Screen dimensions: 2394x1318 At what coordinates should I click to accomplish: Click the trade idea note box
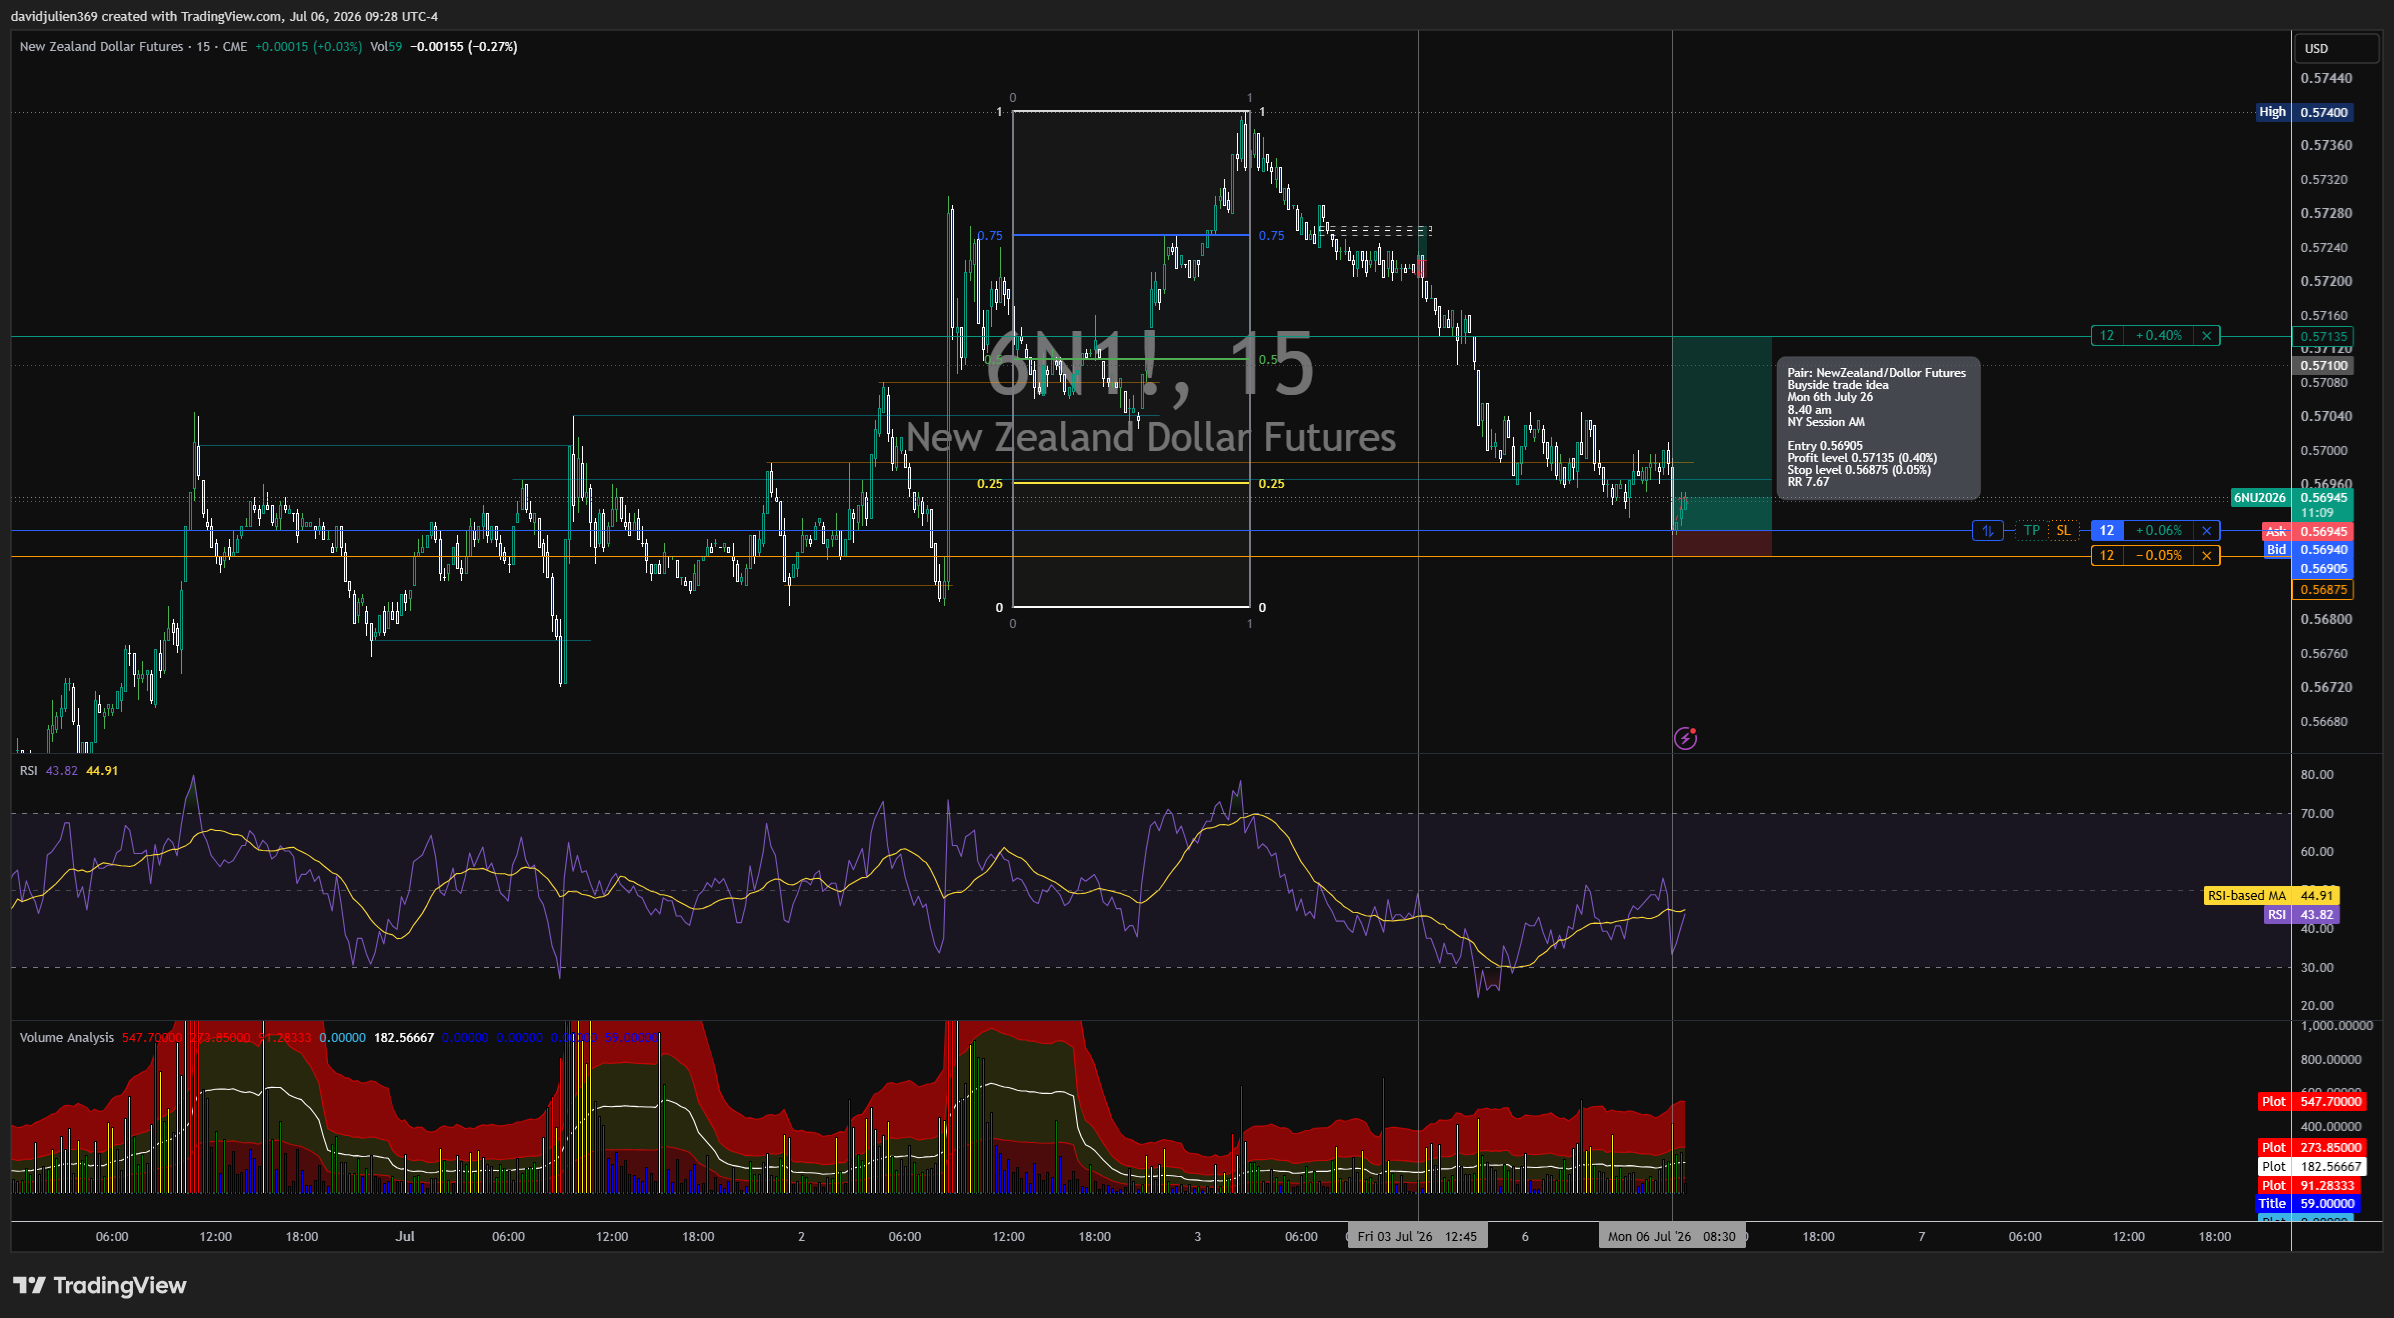[1877, 428]
